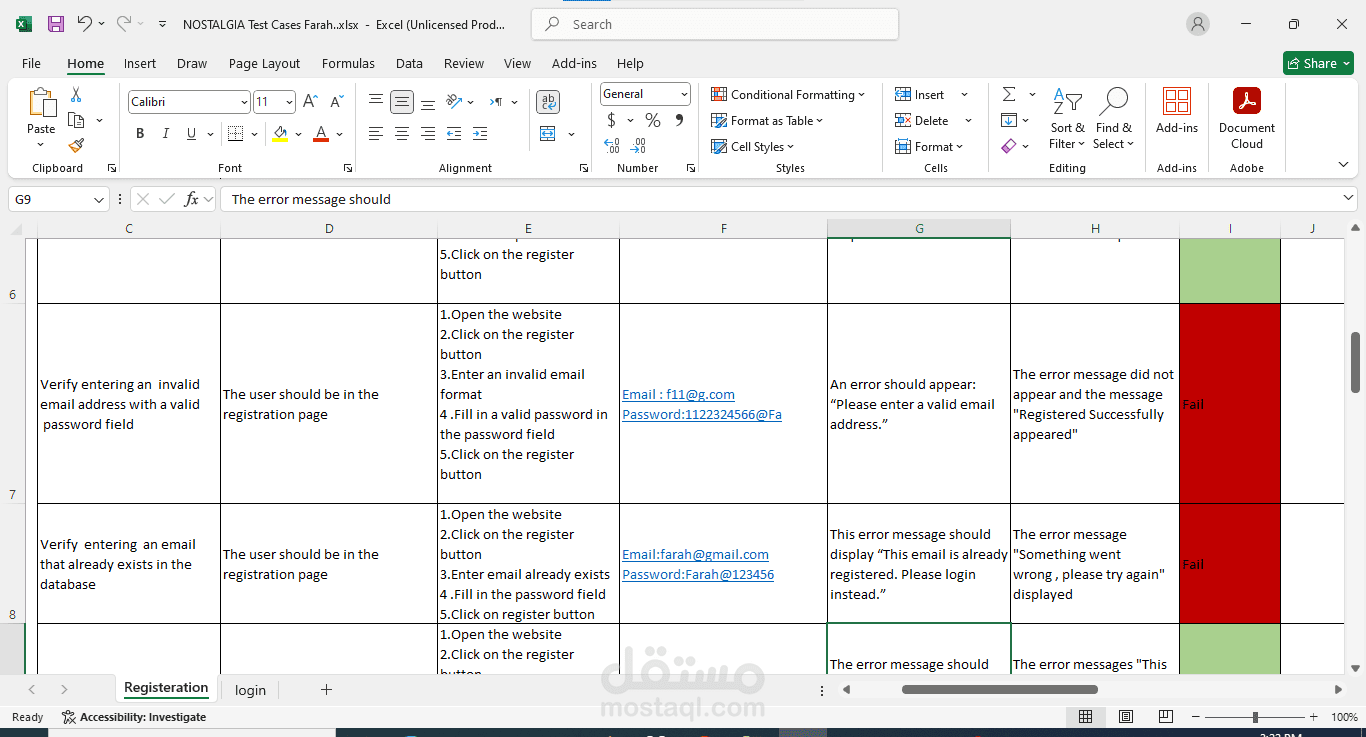Decrease font size with the A-down icon
The height and width of the screenshot is (737, 1366).
[337, 102]
